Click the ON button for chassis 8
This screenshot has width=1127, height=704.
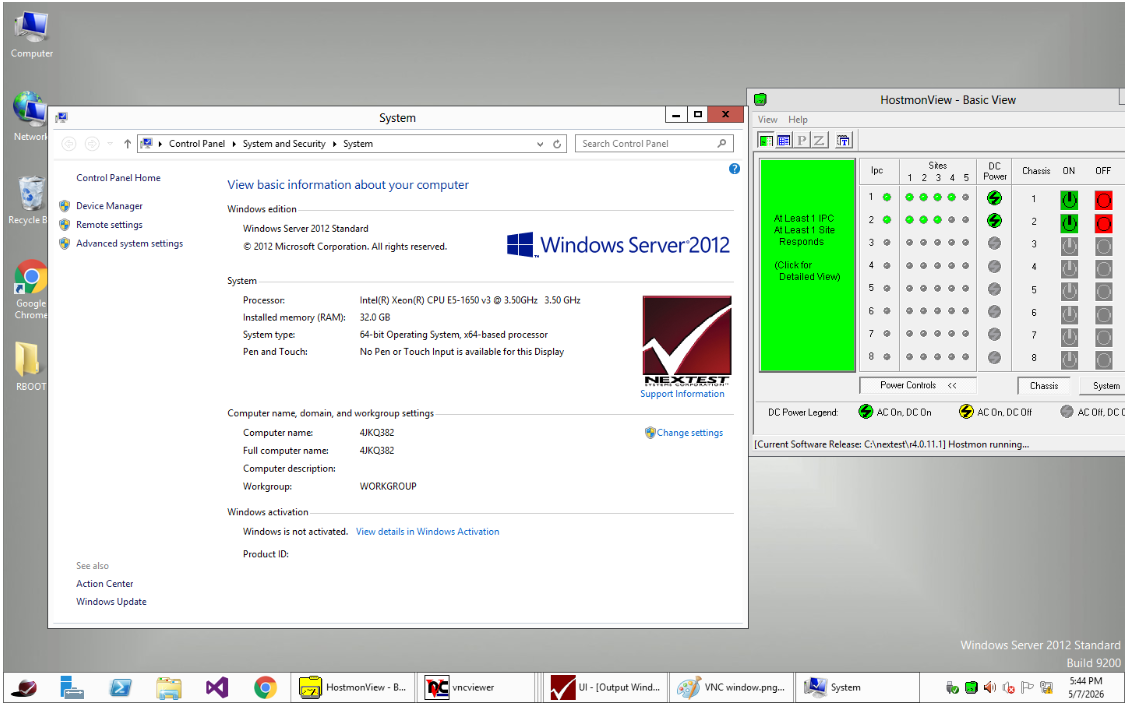tap(1069, 359)
